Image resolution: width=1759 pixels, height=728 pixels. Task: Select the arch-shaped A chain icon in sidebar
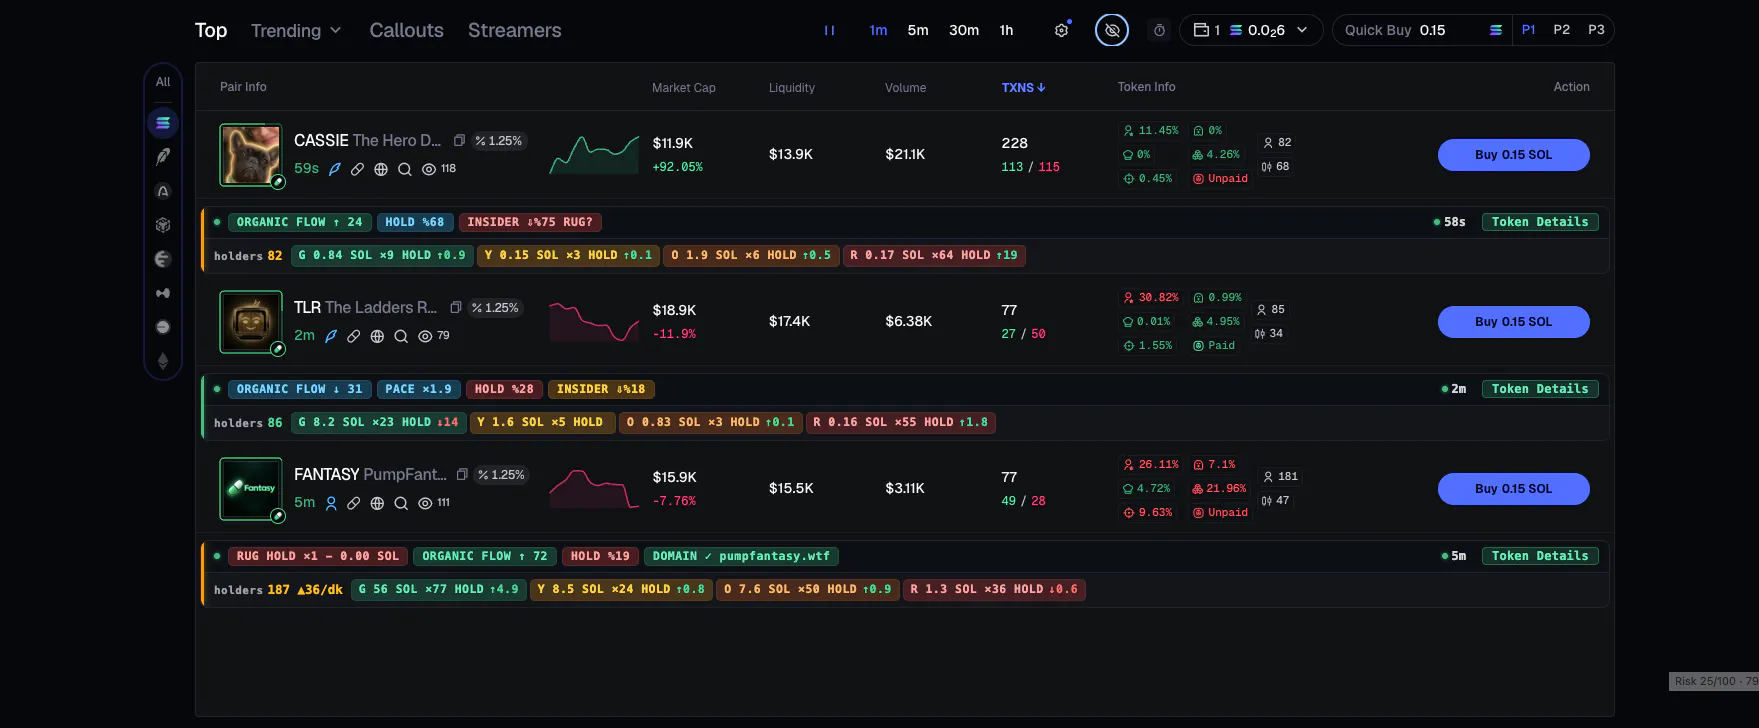[x=163, y=191]
